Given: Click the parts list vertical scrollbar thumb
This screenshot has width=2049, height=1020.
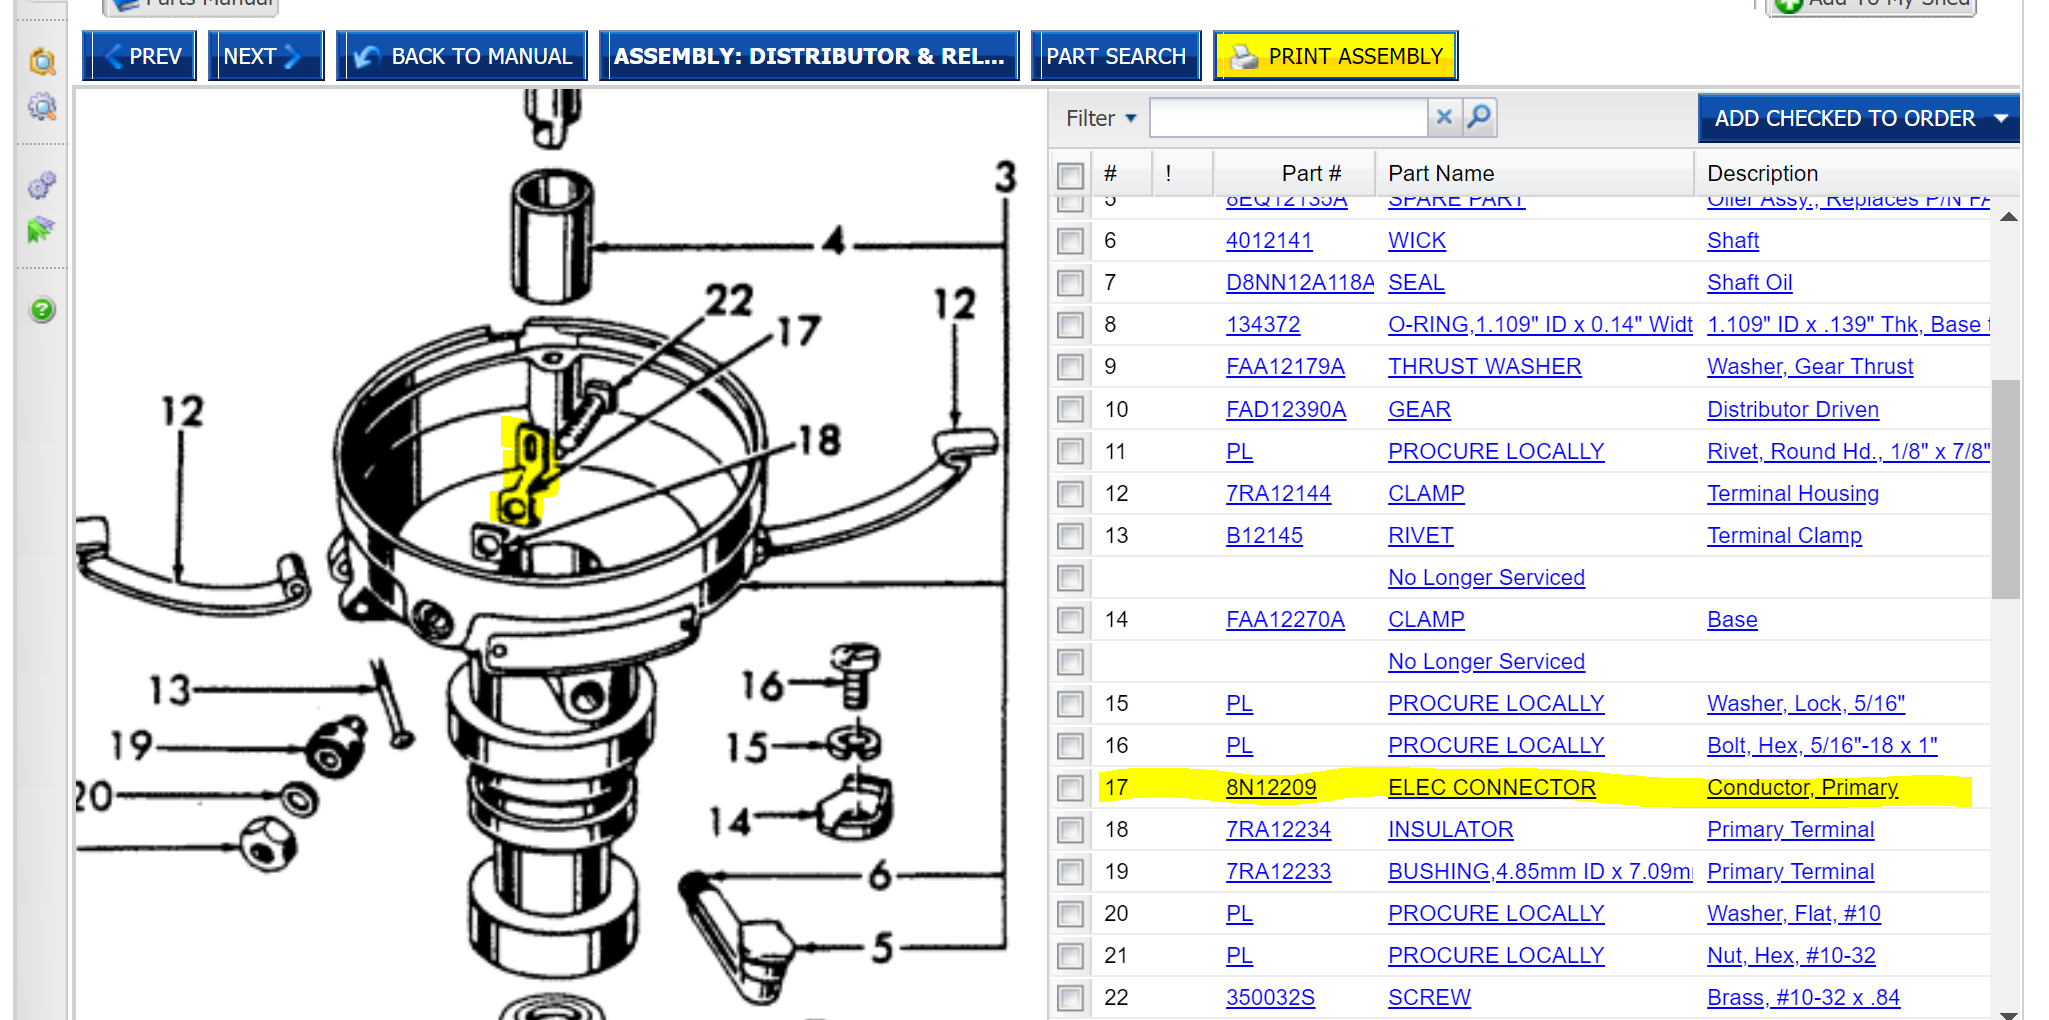Looking at the screenshot, I should click(x=2005, y=488).
